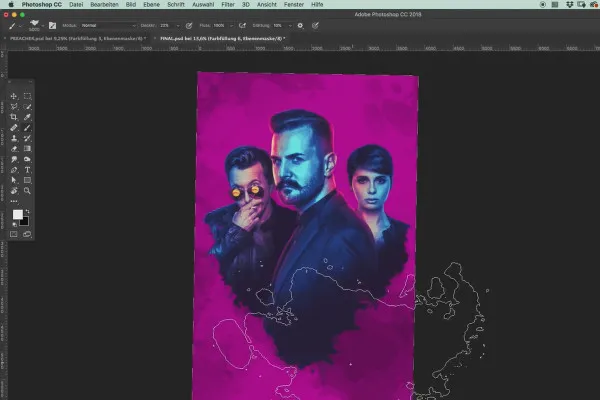Screen dimensions: 600x400
Task: Toggle pressure for brush size
Action: click(x=315, y=26)
